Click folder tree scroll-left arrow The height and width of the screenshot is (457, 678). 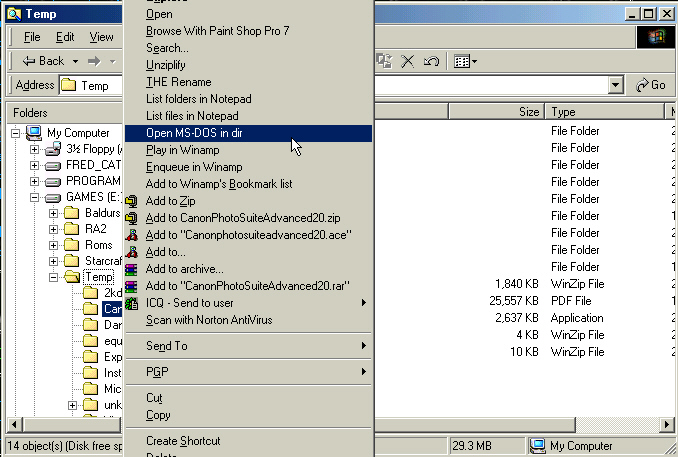[14, 425]
